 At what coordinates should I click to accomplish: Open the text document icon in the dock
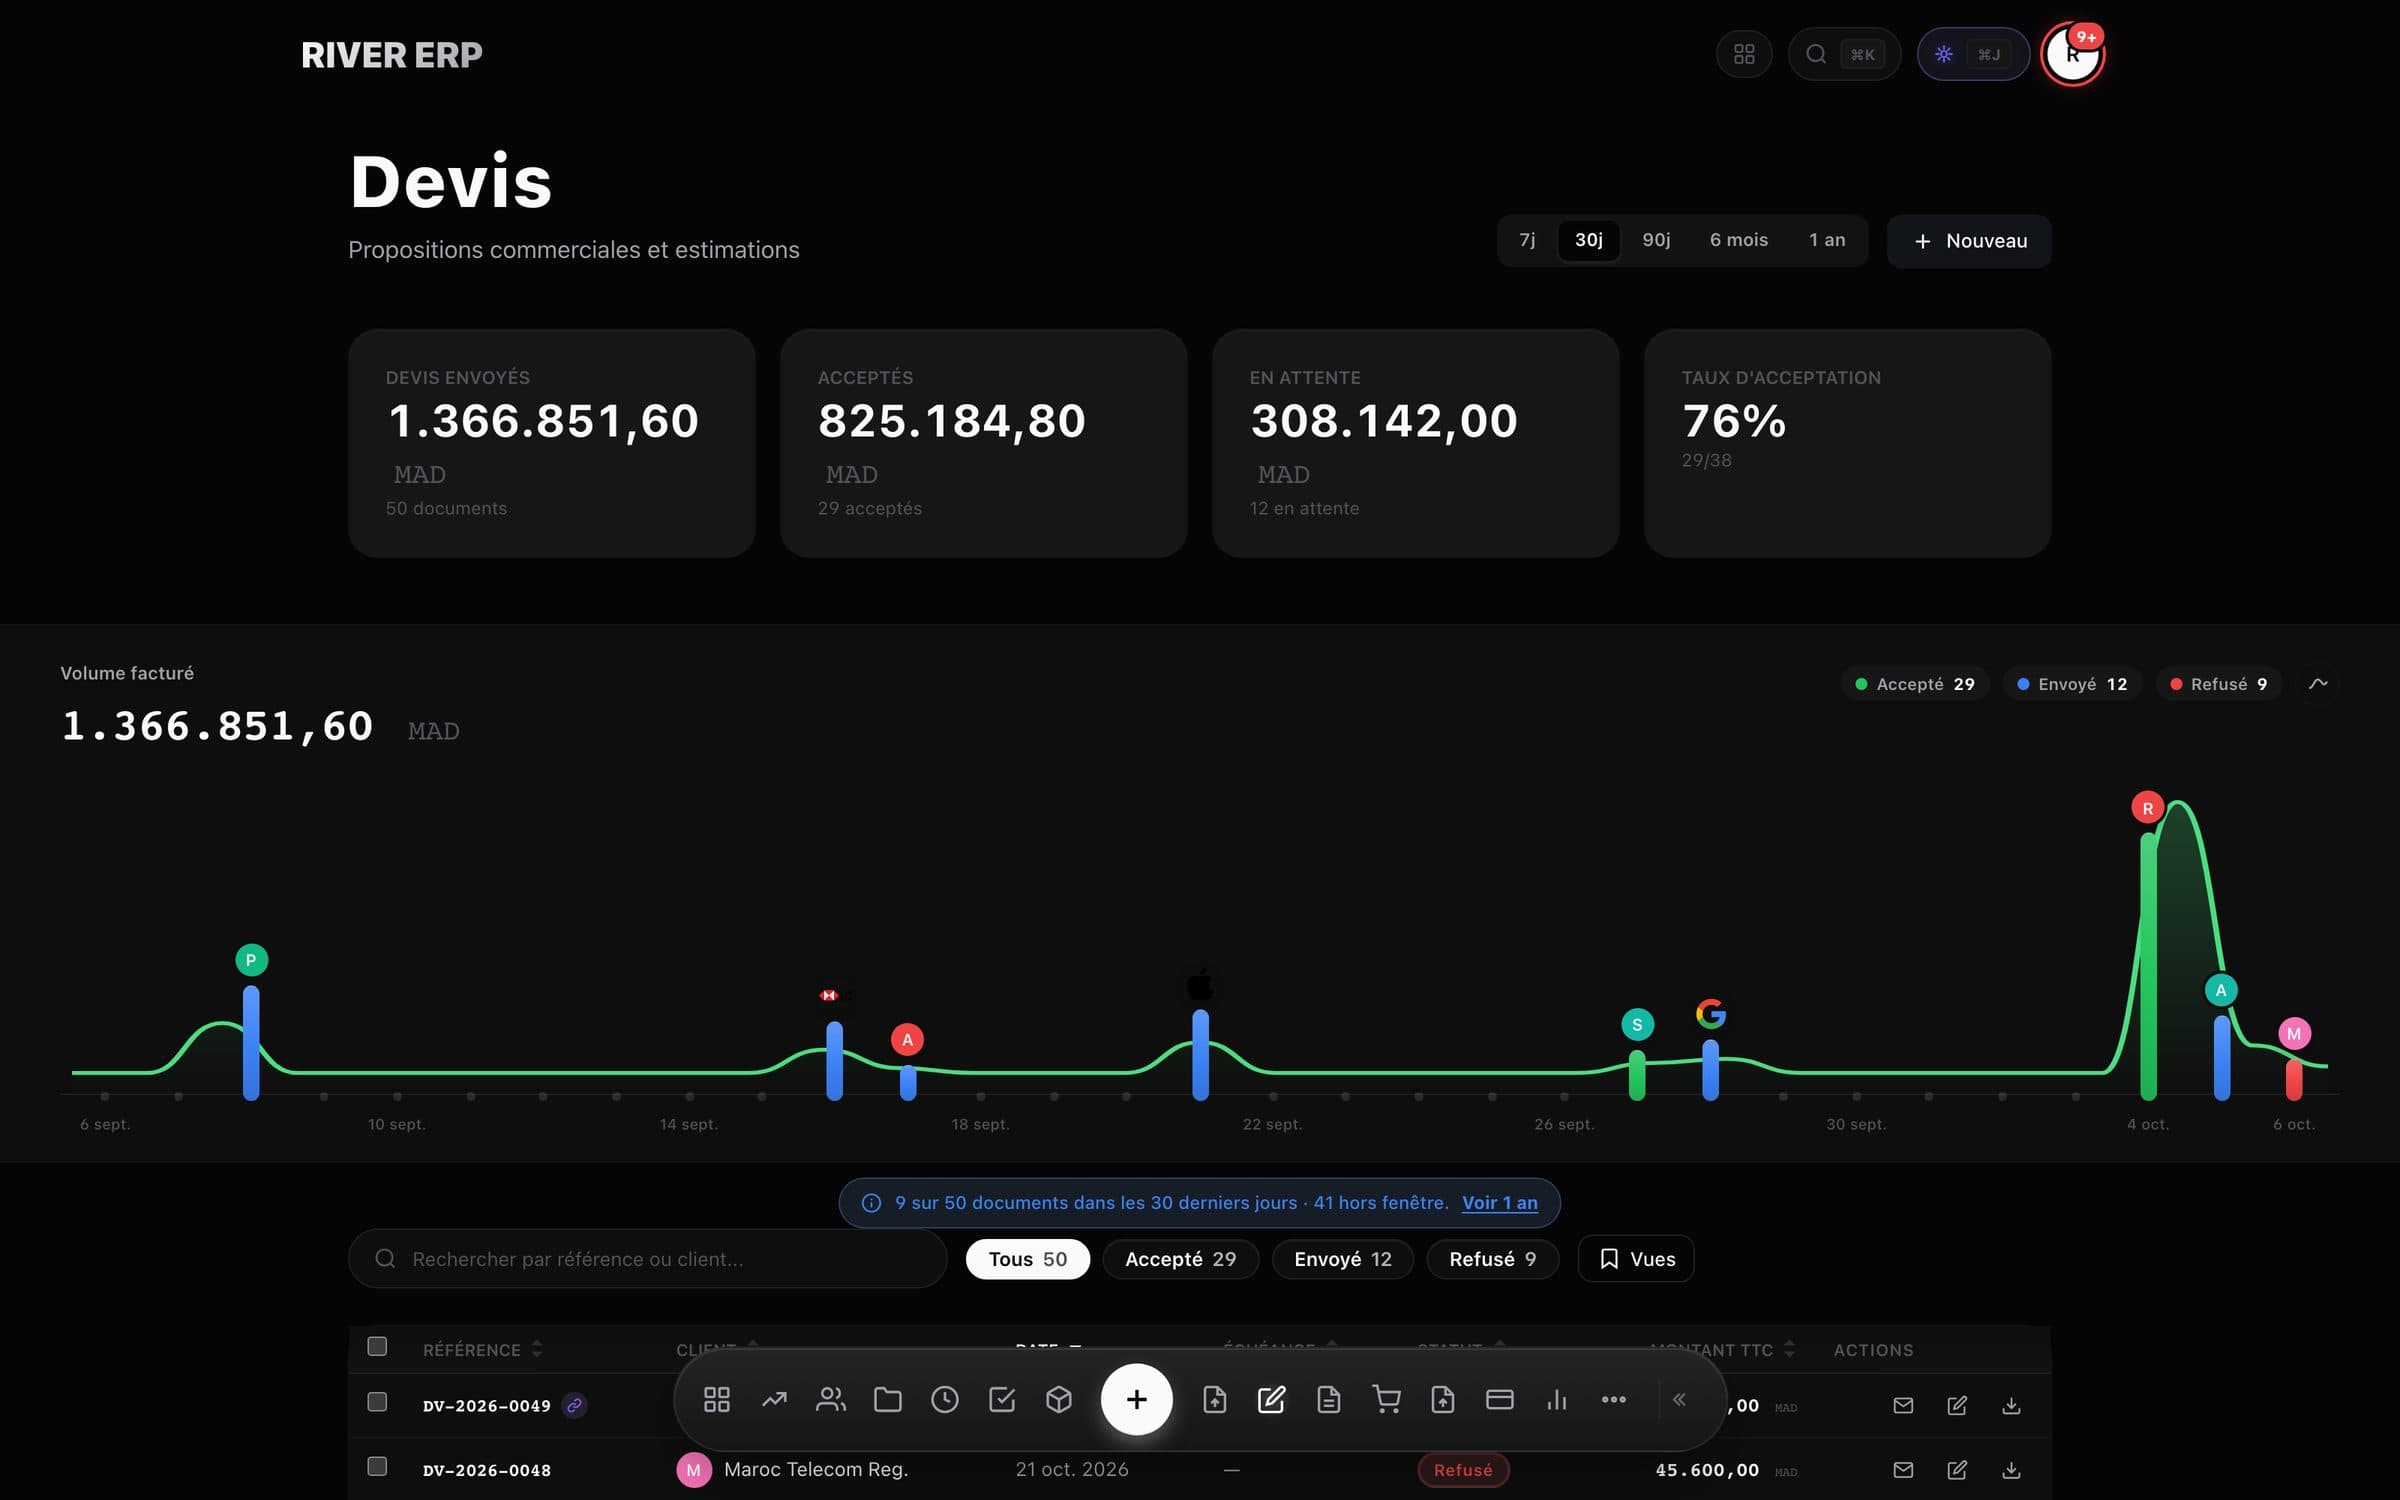click(1328, 1399)
